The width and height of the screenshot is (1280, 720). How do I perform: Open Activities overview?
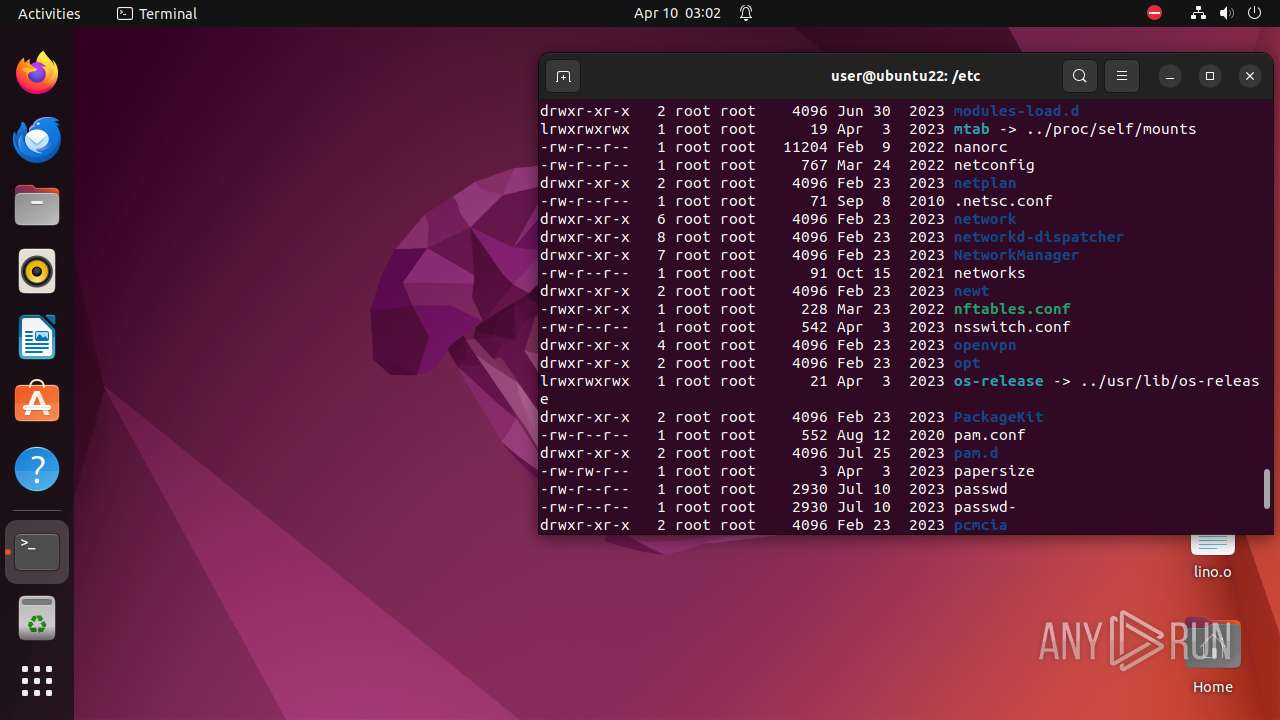point(49,13)
